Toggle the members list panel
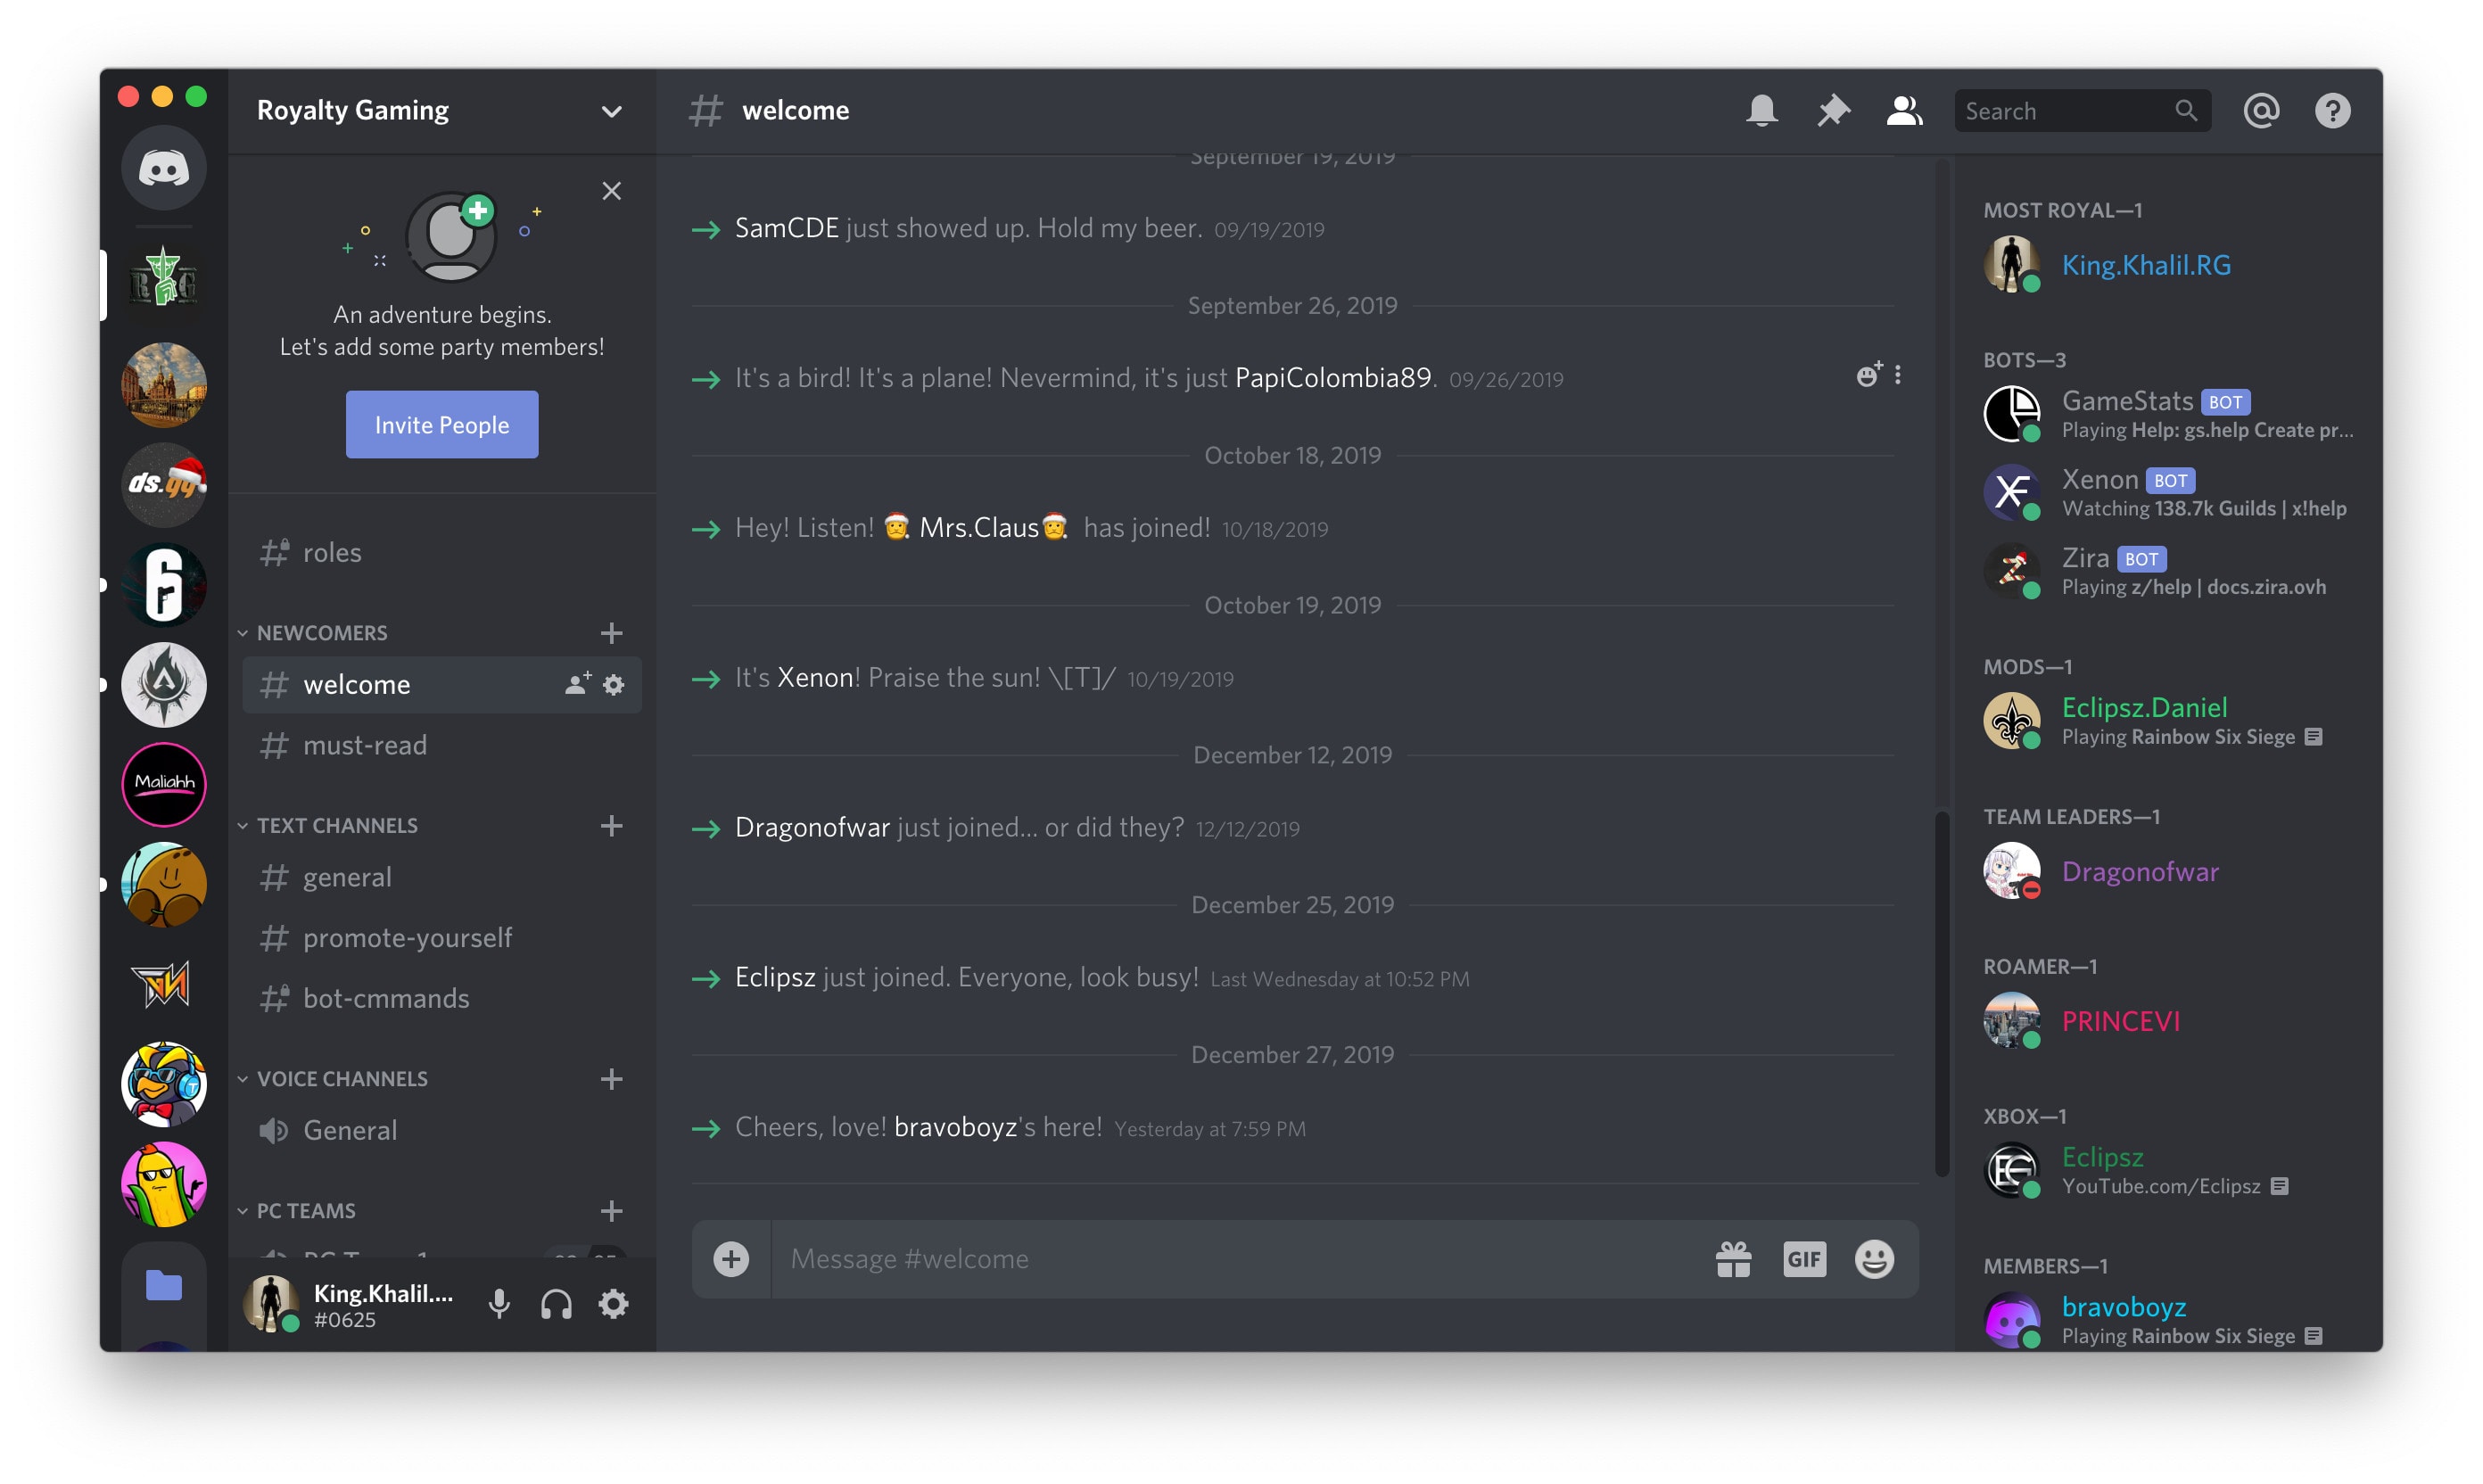The width and height of the screenshot is (2483, 1484). pyautogui.click(x=1904, y=110)
